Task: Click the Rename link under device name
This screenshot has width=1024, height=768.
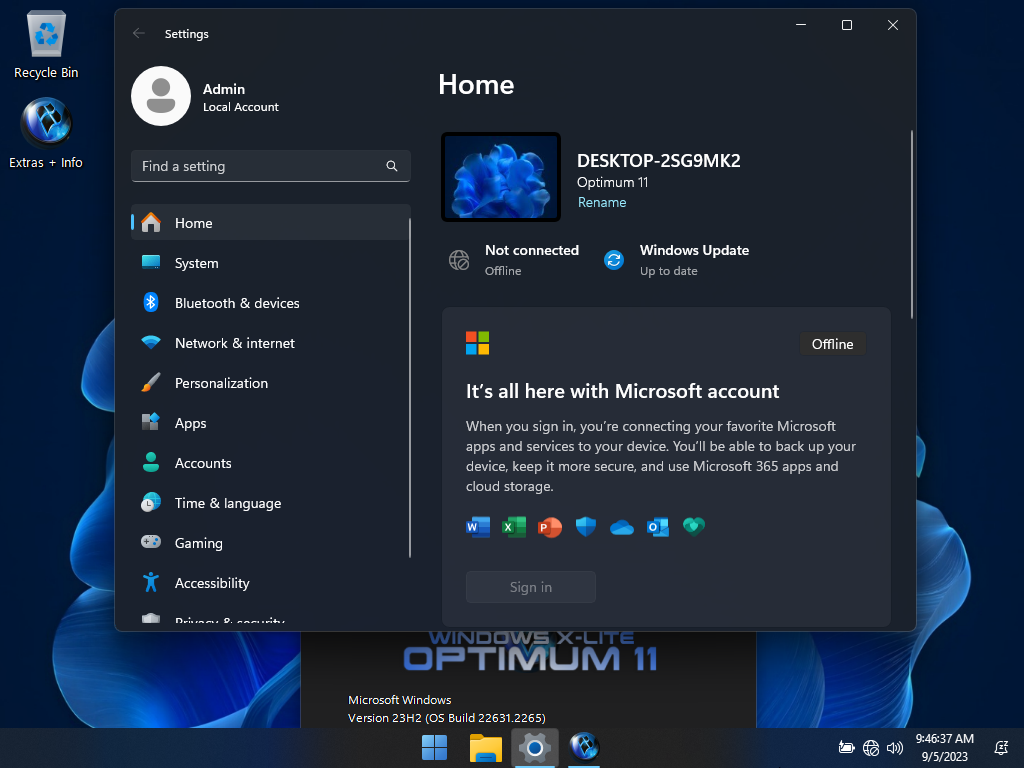Action: [x=602, y=202]
